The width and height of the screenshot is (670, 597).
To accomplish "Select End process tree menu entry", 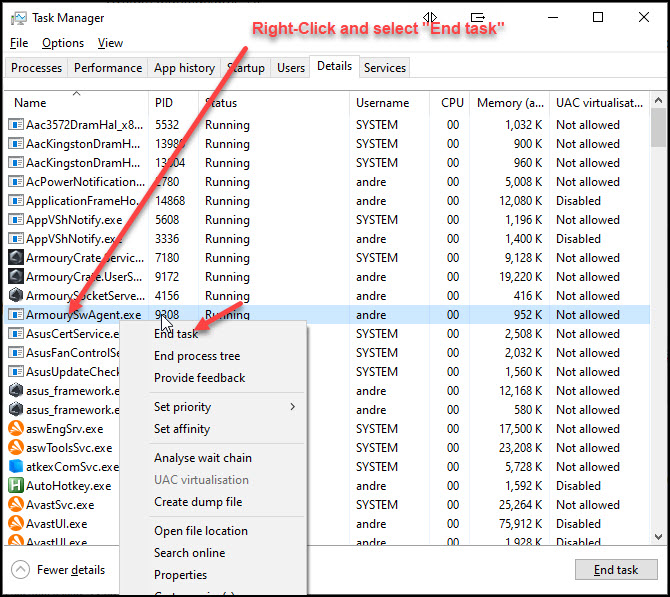I will coord(197,356).
